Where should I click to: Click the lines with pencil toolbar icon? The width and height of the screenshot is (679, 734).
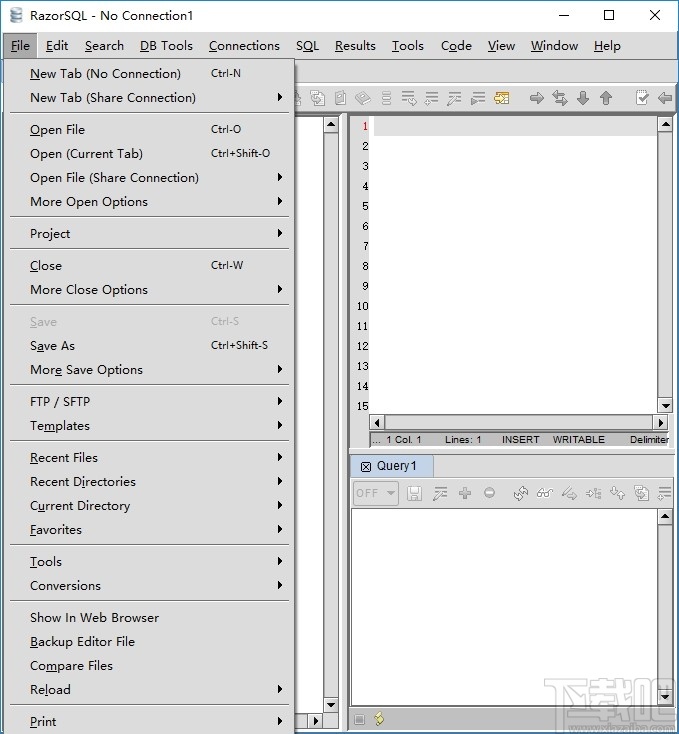(x=454, y=98)
